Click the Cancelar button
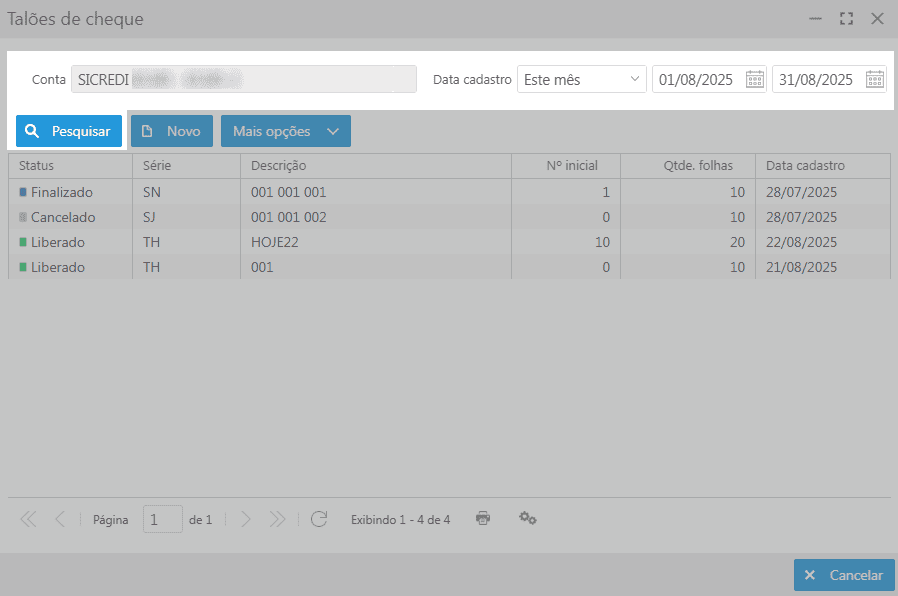This screenshot has width=898, height=596. [844, 575]
